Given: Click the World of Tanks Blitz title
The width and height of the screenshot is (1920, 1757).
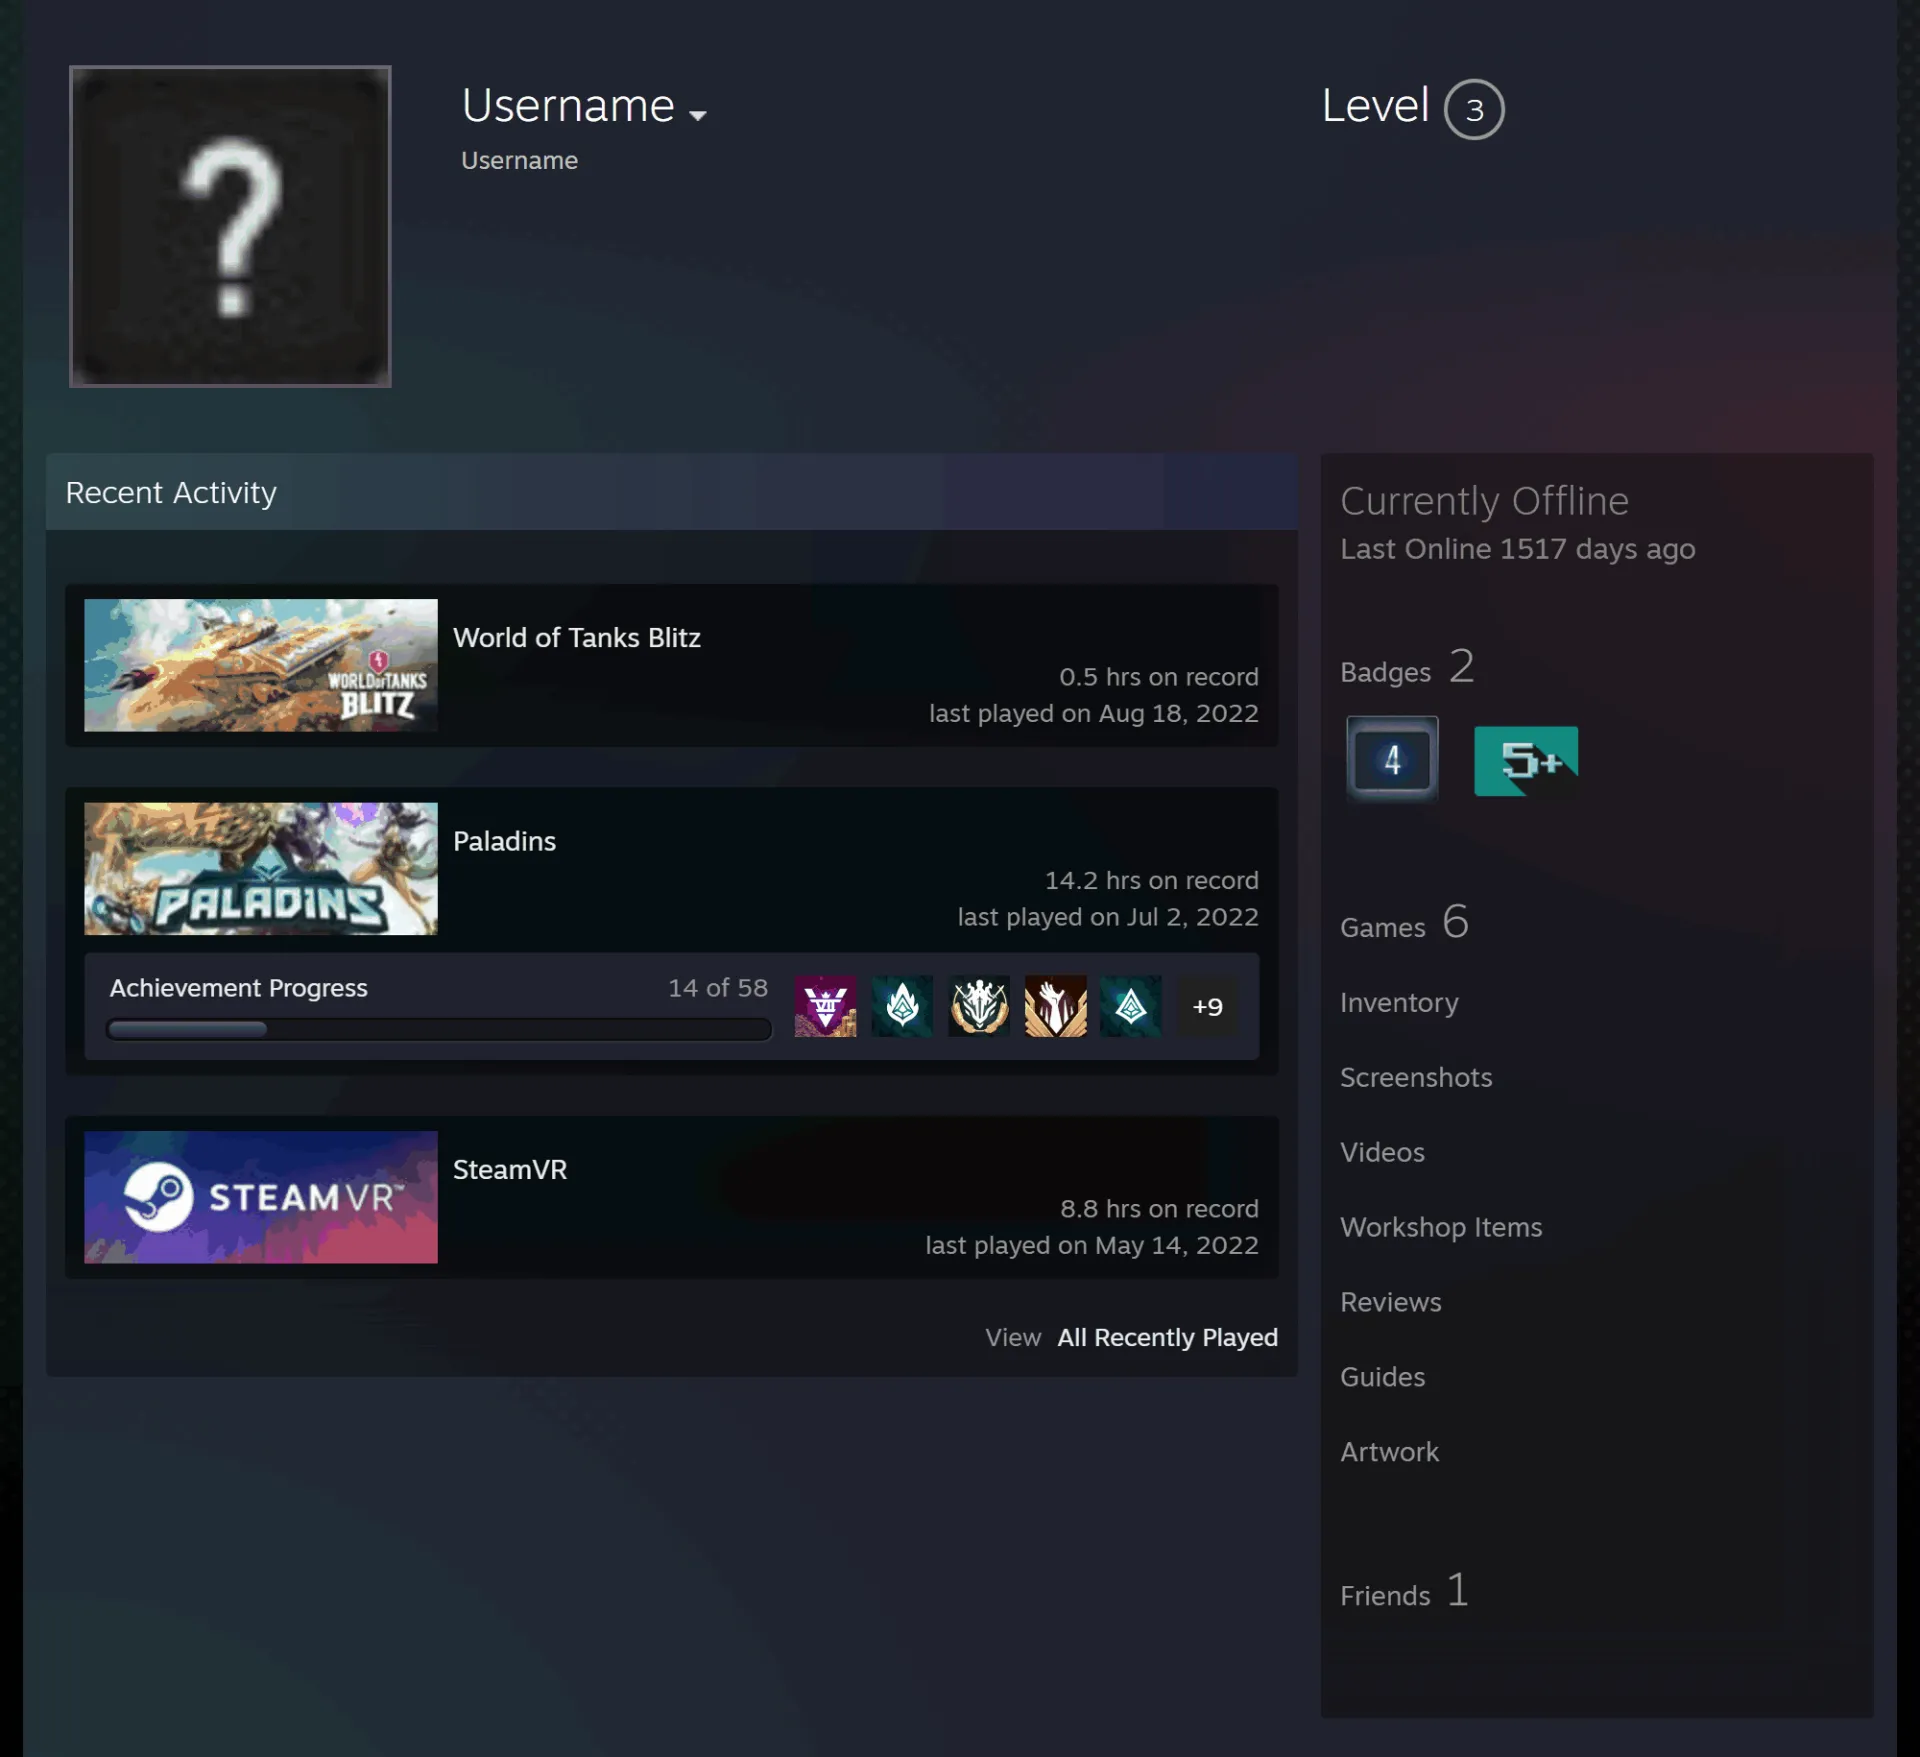Looking at the screenshot, I should (x=577, y=637).
